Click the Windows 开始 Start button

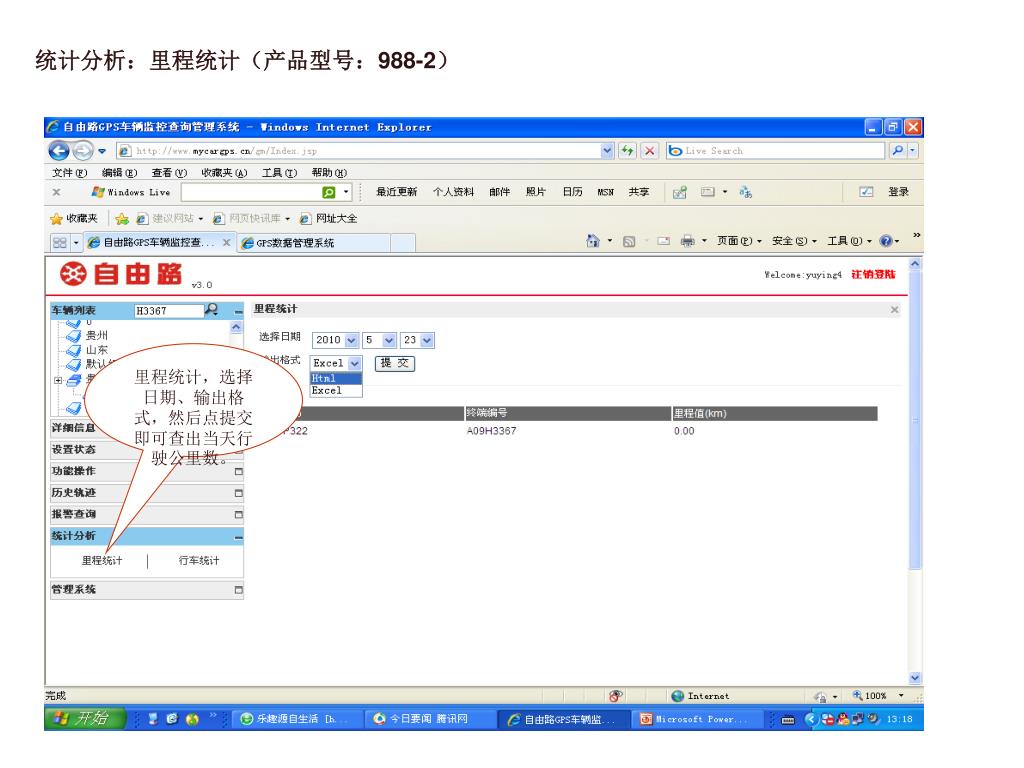coord(86,719)
